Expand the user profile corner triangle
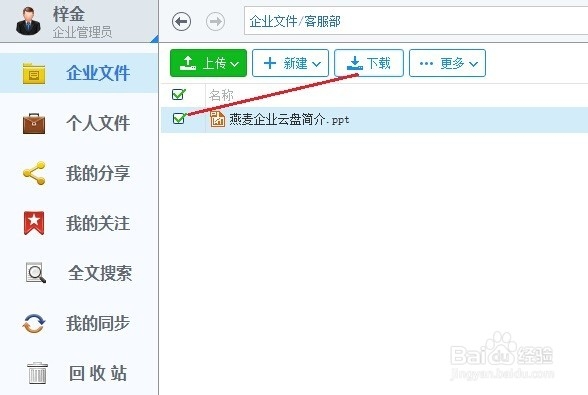Viewport: 588px width, 395px height. tap(155, 39)
